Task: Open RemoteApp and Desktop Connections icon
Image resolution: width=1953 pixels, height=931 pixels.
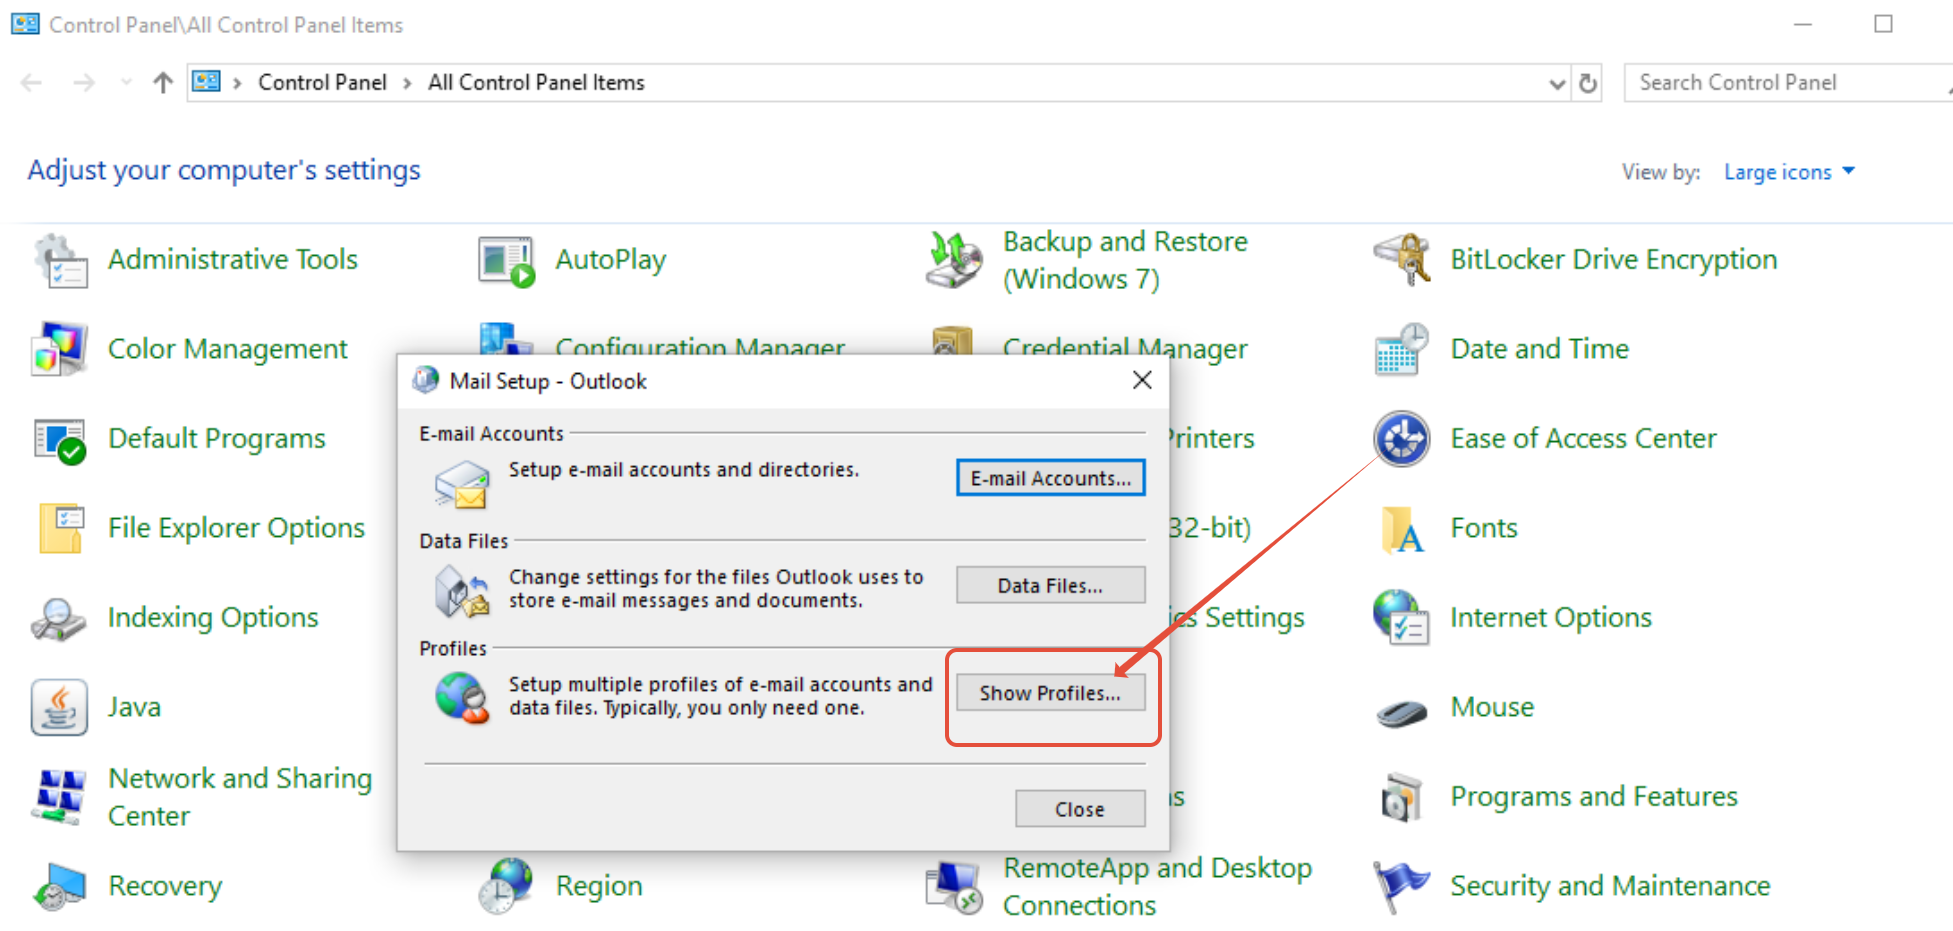Action: [954, 887]
